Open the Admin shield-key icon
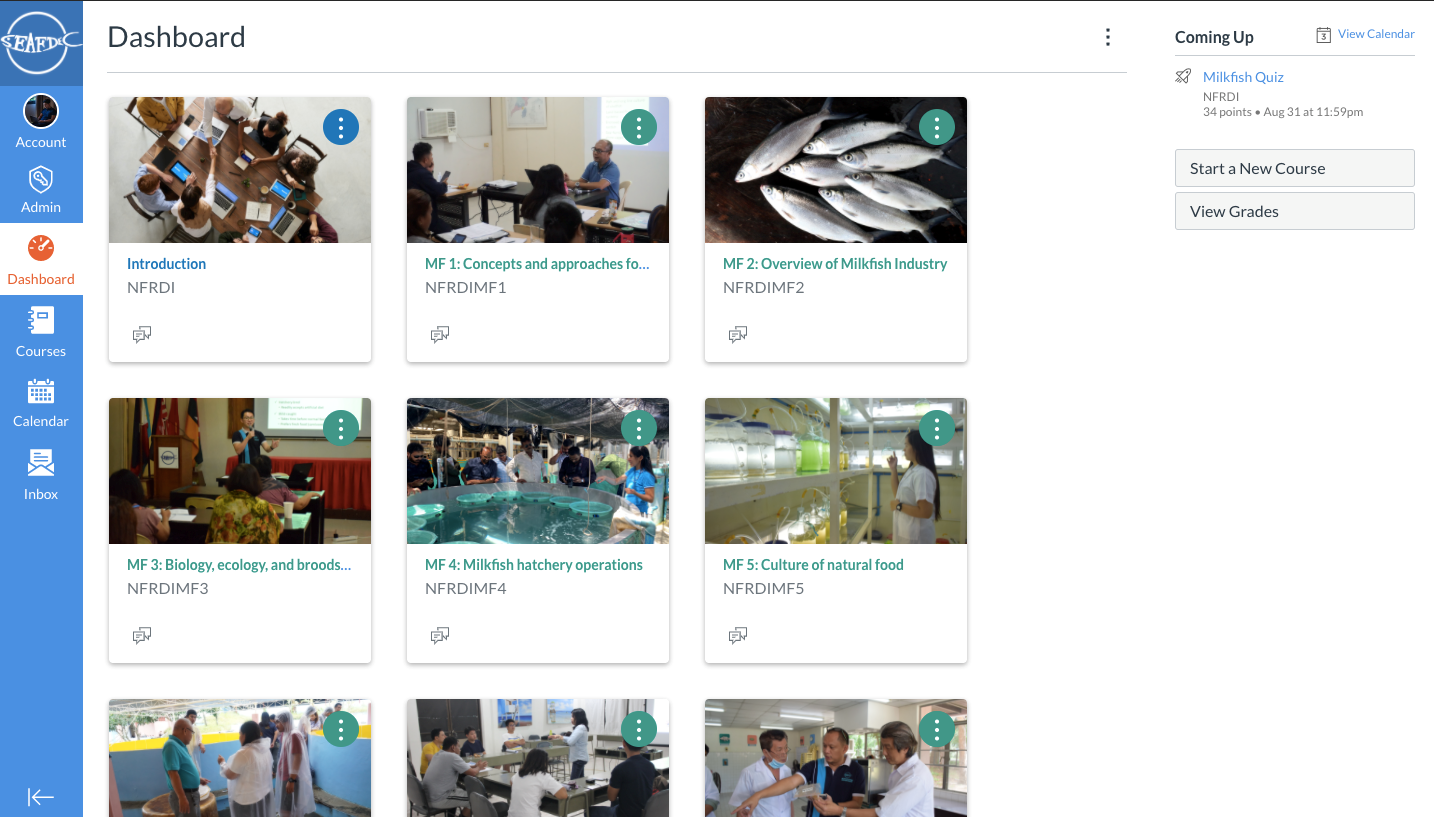This screenshot has width=1434, height=817. [41, 180]
